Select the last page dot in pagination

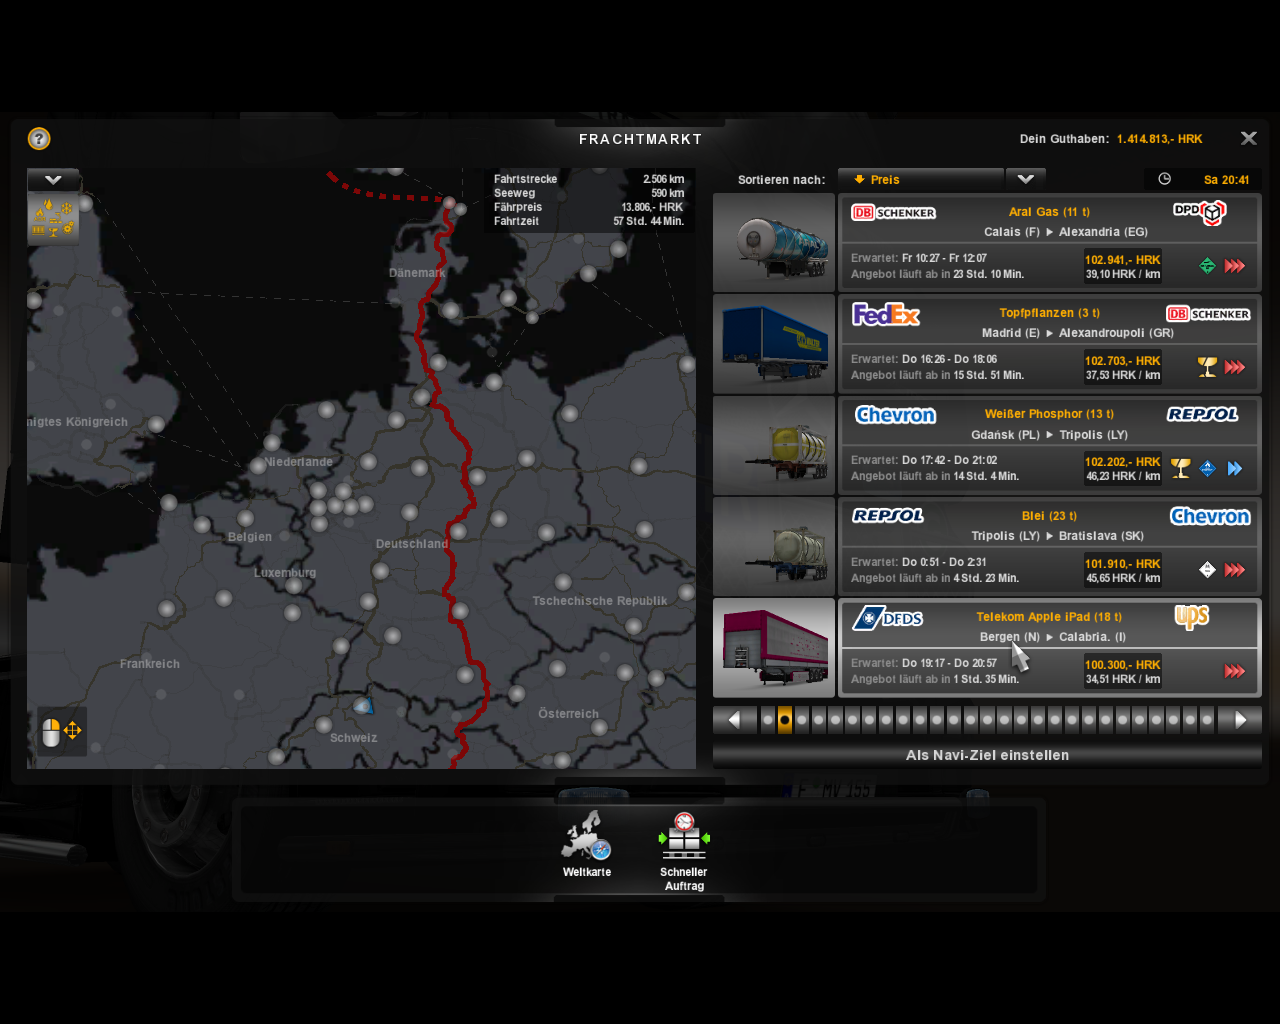(x=1207, y=720)
